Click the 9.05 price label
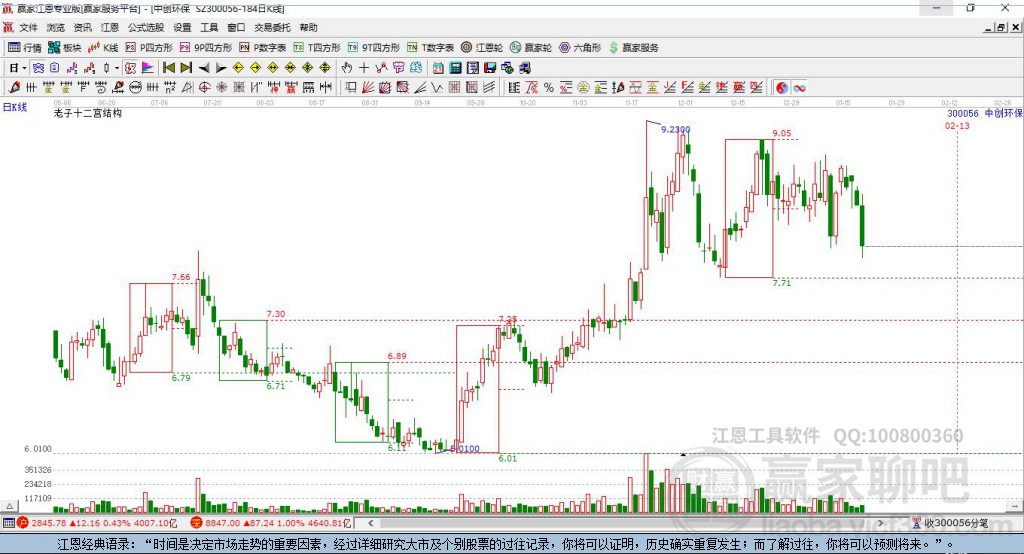Viewport: 1024px width, 554px height. 782,133
